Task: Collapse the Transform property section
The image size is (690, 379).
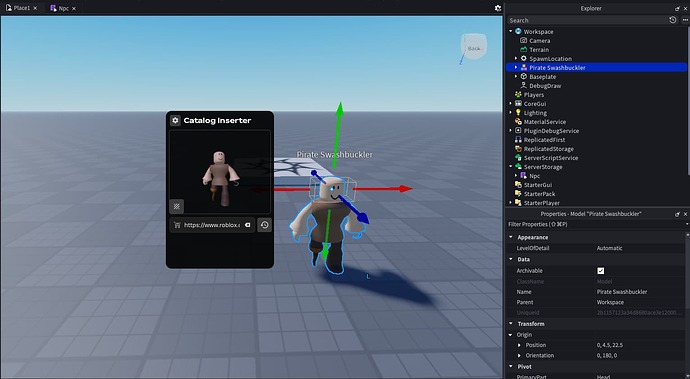Action: point(511,324)
